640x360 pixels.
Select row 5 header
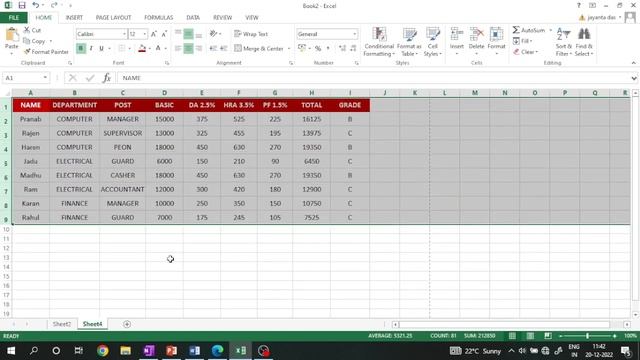click(6, 163)
